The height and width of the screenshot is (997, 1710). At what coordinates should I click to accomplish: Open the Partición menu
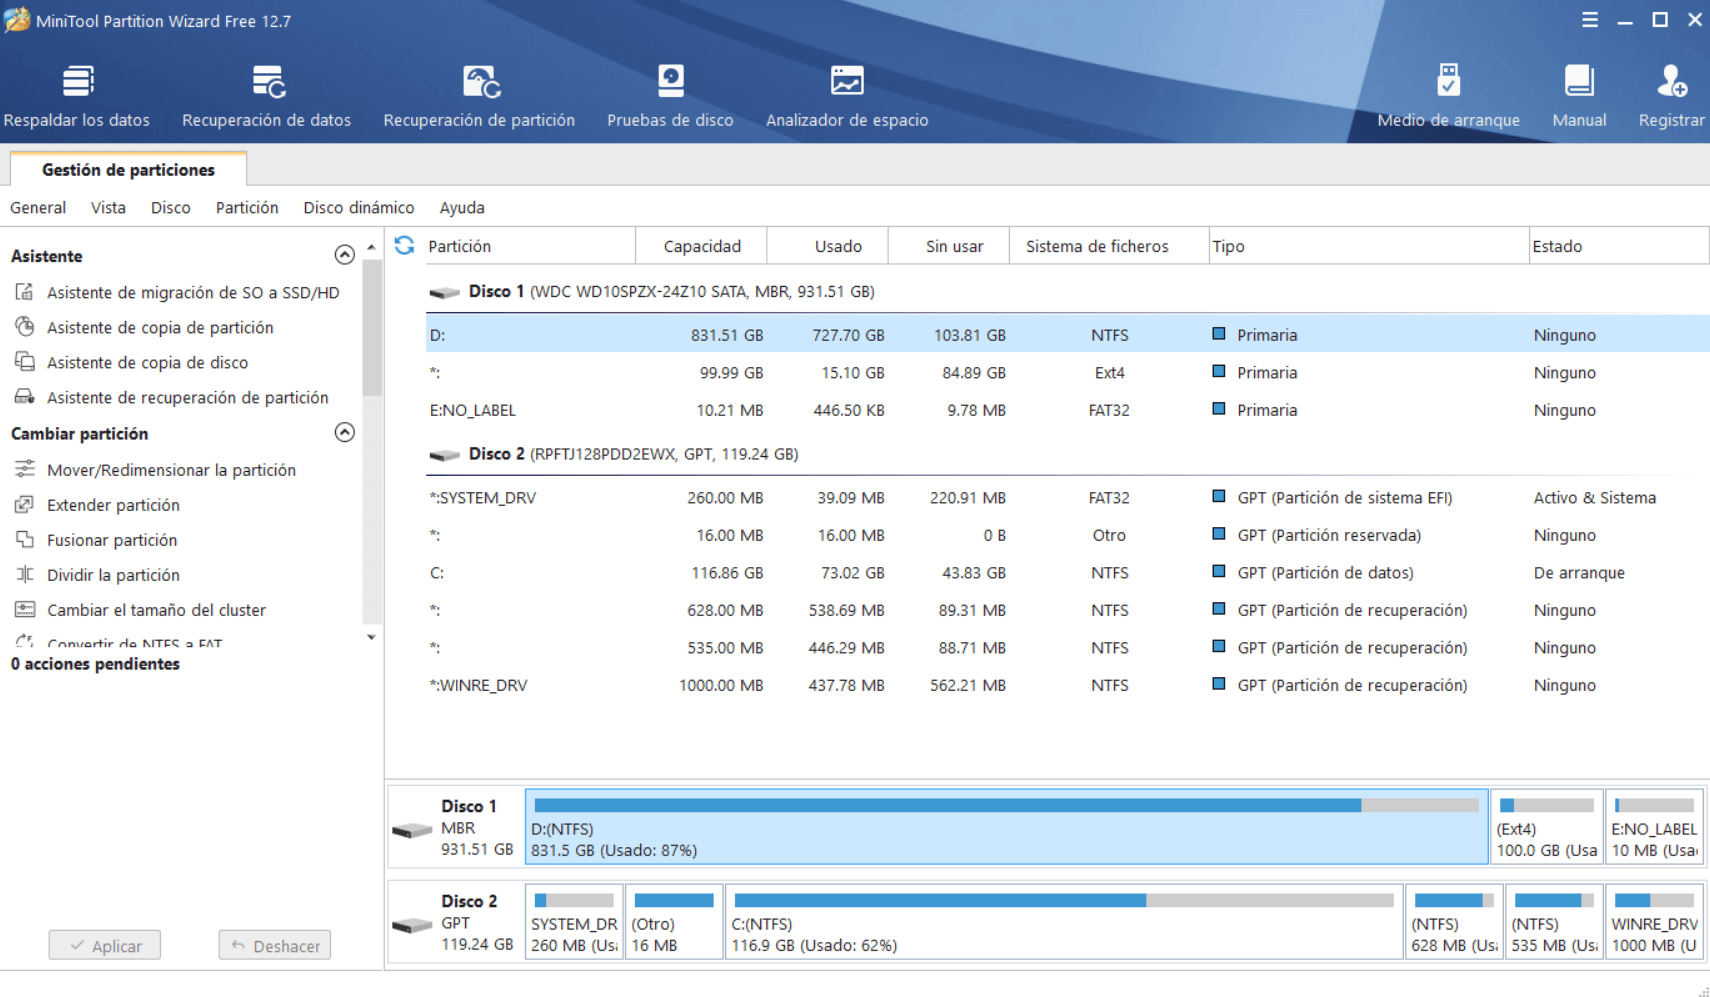(247, 208)
